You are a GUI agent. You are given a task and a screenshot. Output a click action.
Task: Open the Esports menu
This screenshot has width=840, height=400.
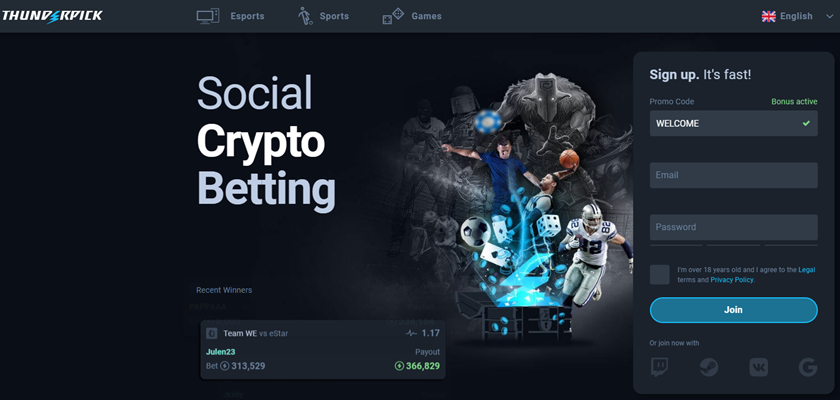click(247, 16)
